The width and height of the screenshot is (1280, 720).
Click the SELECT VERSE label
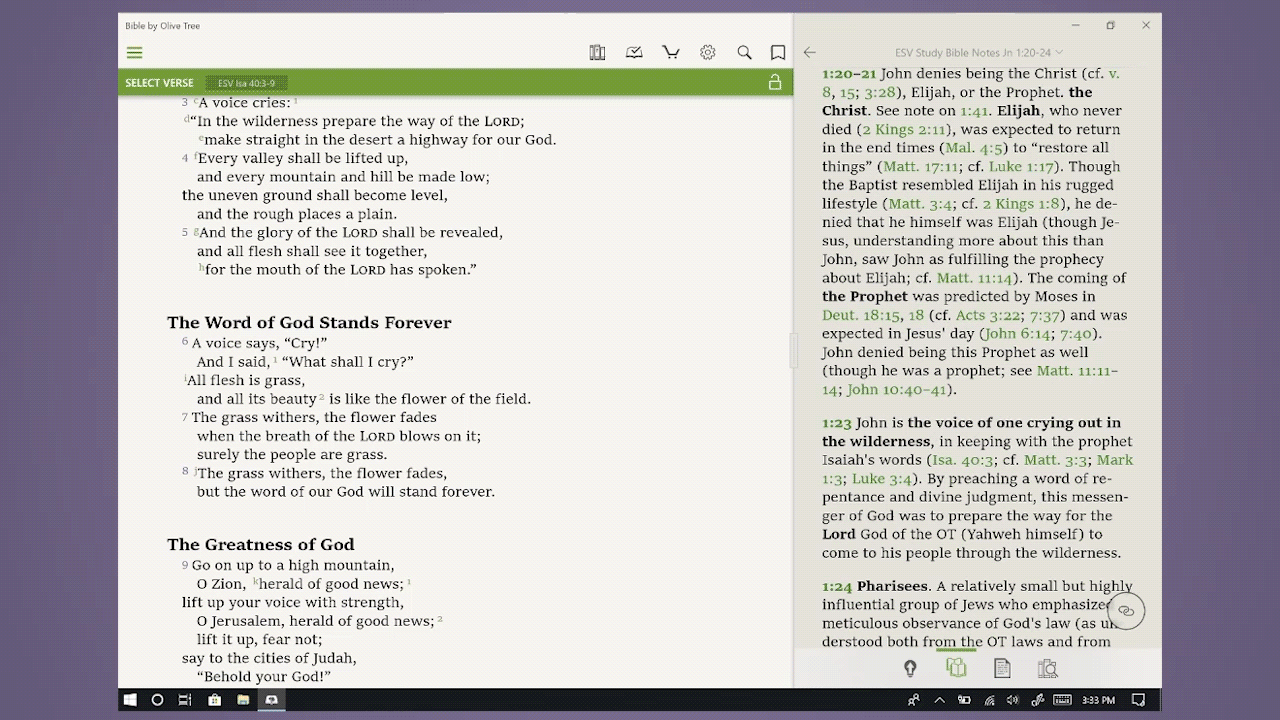160,83
